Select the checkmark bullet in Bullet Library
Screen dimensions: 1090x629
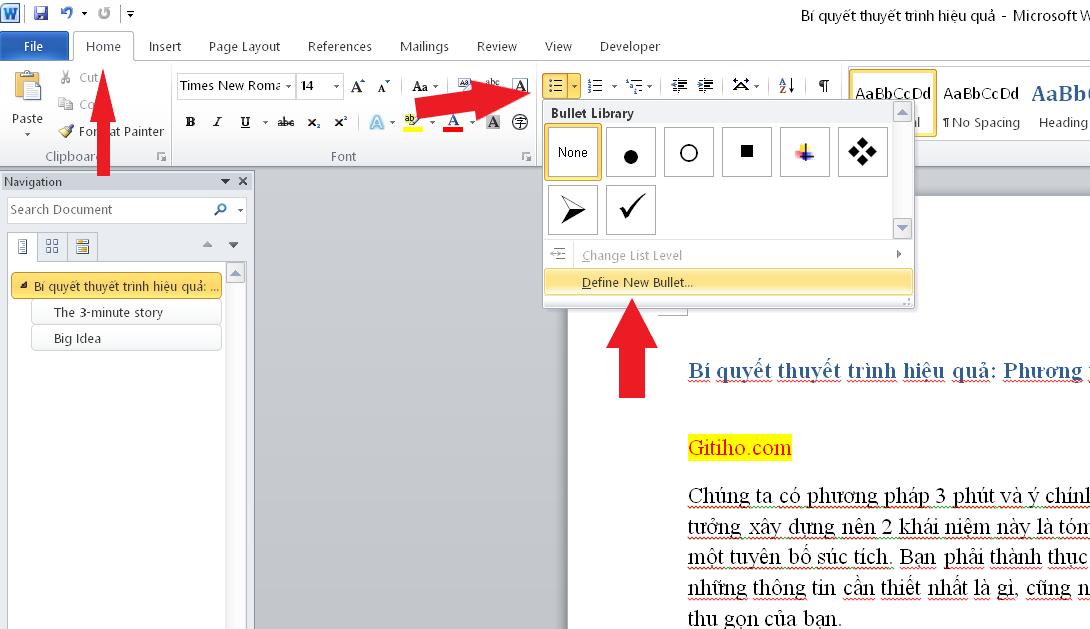point(631,209)
